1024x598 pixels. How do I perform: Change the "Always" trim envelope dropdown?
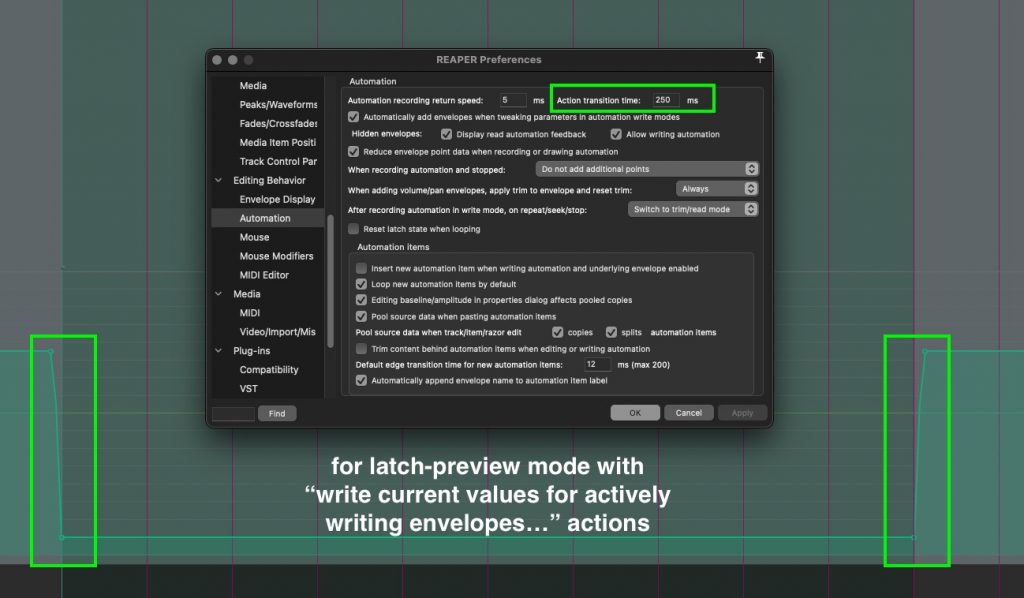pyautogui.click(x=717, y=188)
